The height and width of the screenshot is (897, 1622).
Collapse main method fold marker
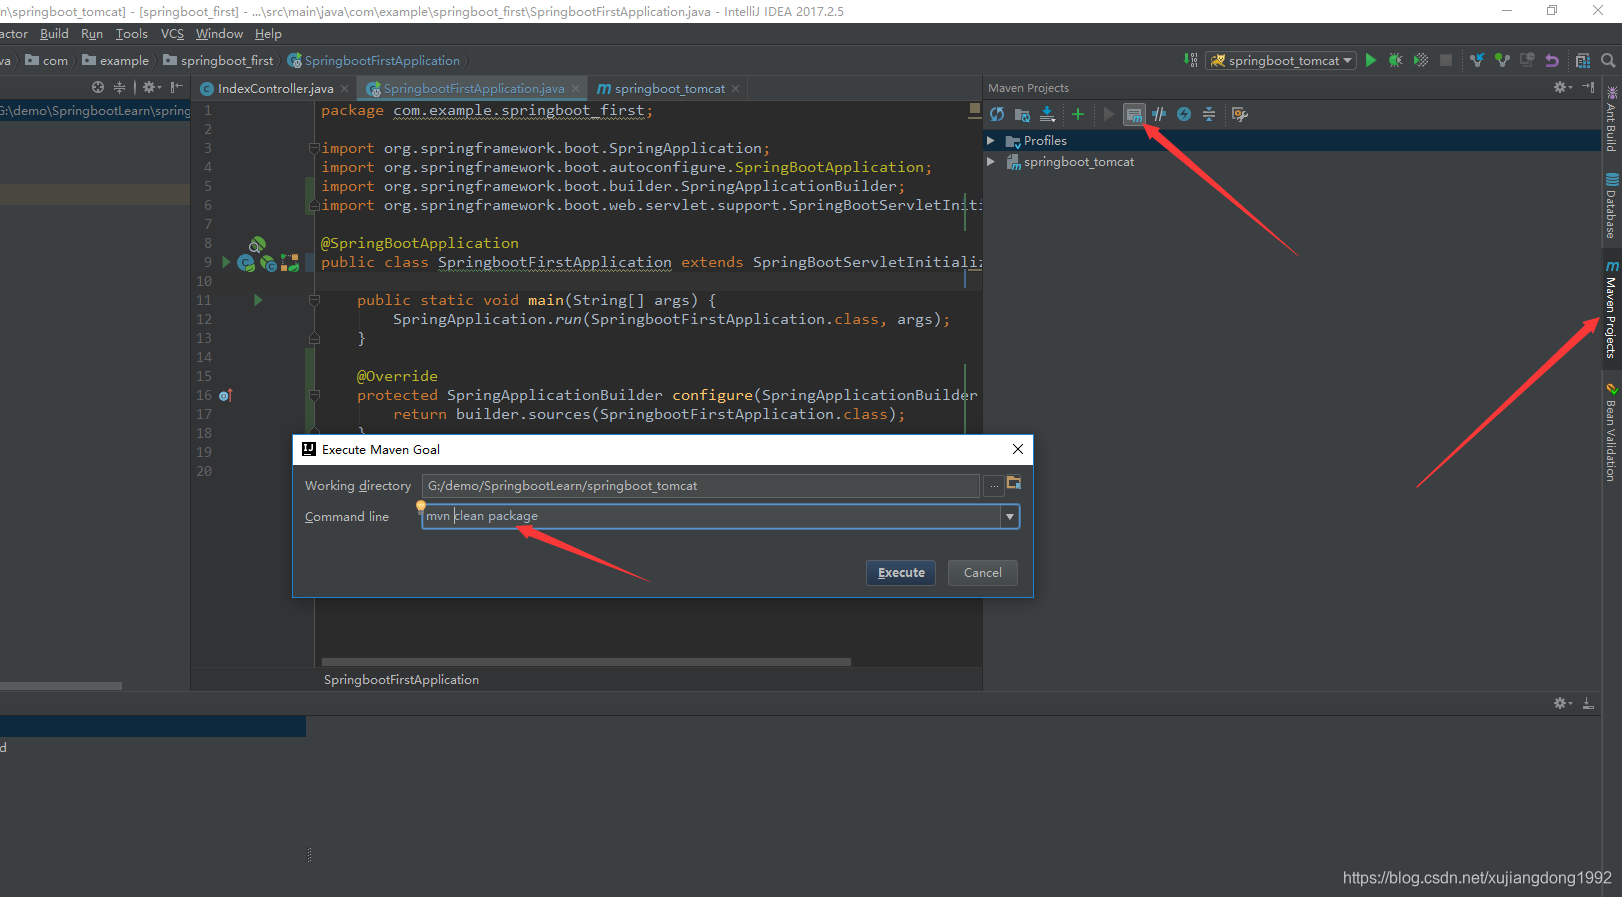click(314, 300)
